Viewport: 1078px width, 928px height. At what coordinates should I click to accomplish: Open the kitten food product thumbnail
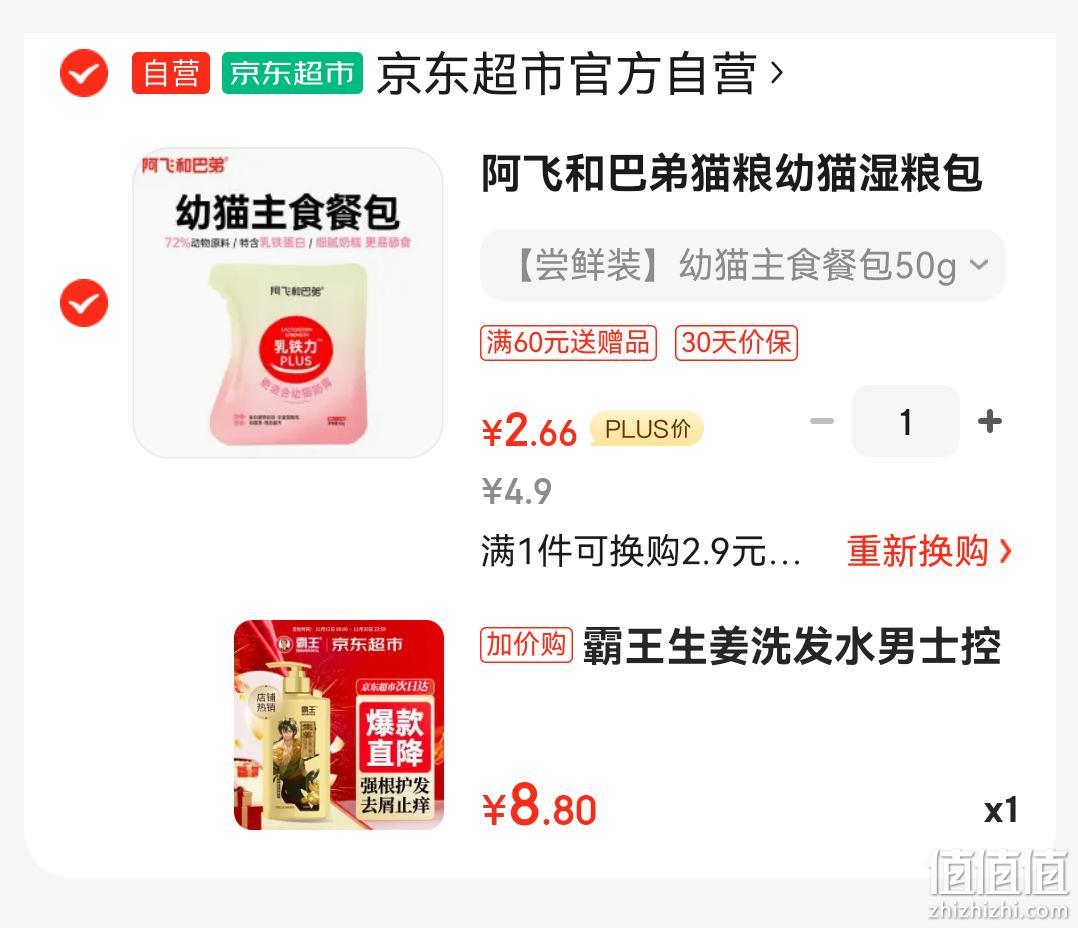[x=287, y=303]
